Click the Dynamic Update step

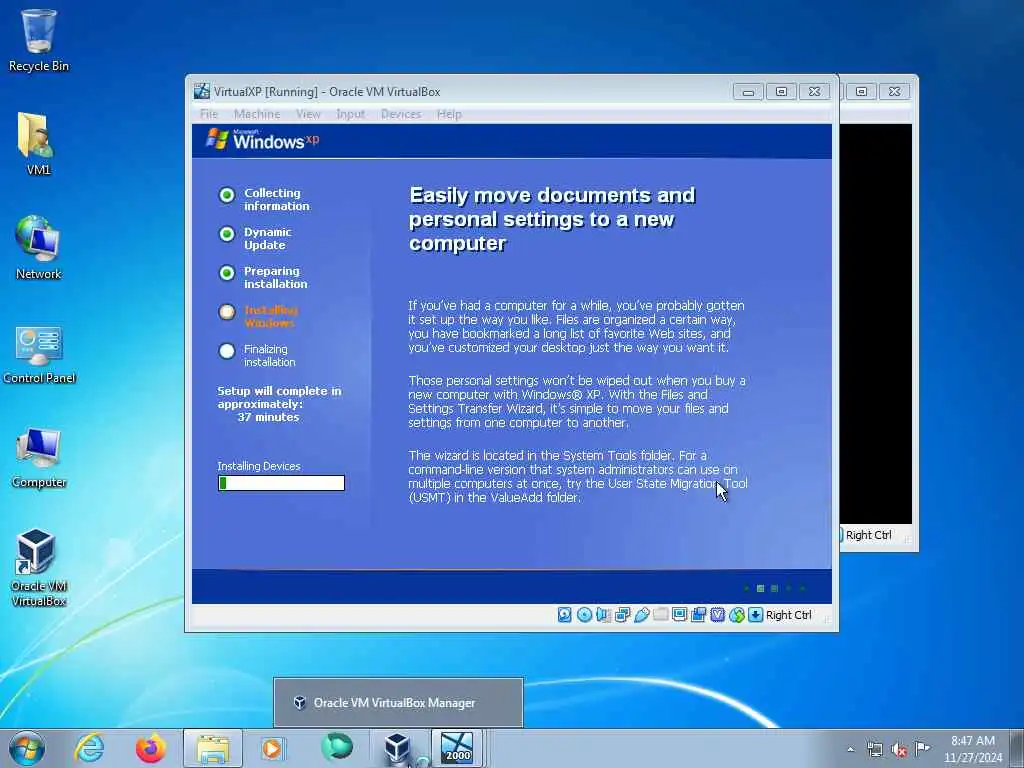click(256, 238)
